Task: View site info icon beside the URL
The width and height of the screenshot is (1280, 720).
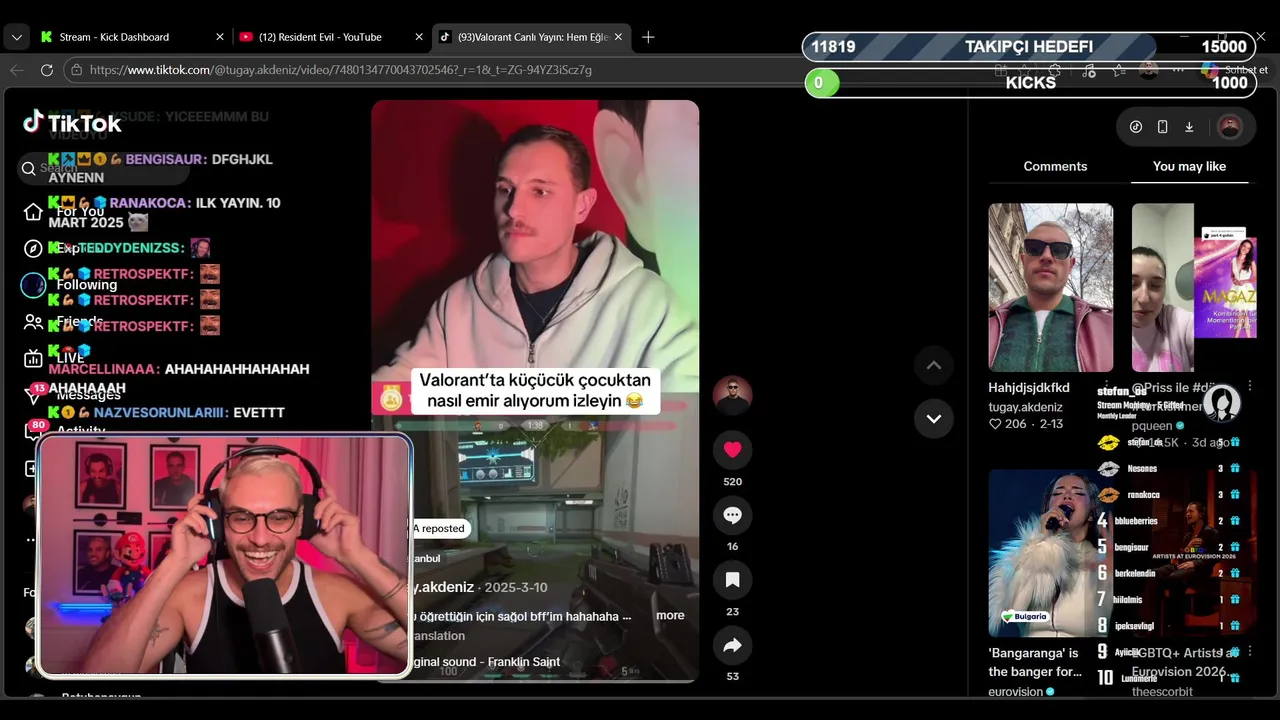Action: [76, 70]
